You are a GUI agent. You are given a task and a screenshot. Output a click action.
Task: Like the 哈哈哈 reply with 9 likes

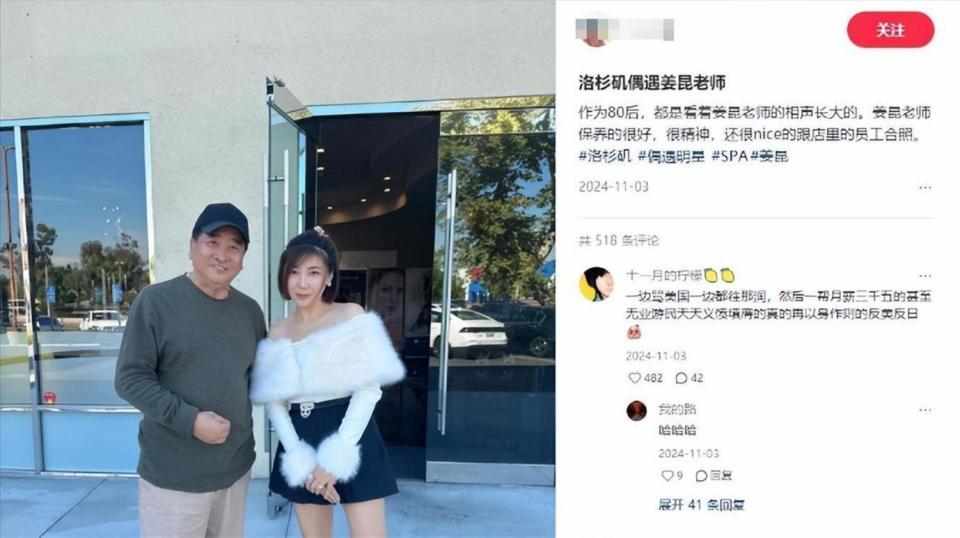coord(672,476)
